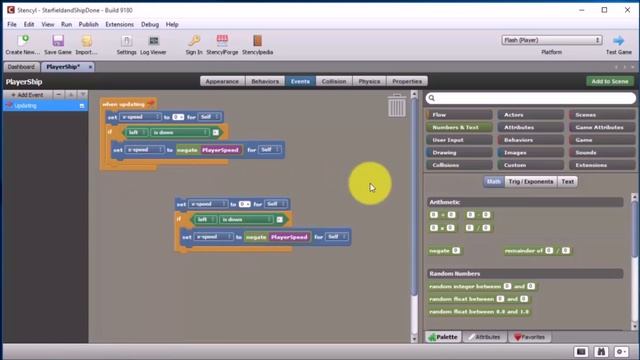Switch to the Physics tab
Screen dimensions: 640x360
(x=369, y=81)
